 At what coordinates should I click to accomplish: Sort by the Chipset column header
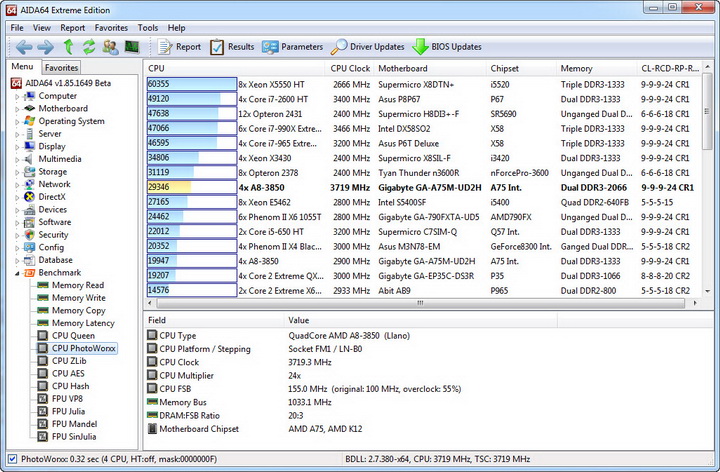[522, 68]
